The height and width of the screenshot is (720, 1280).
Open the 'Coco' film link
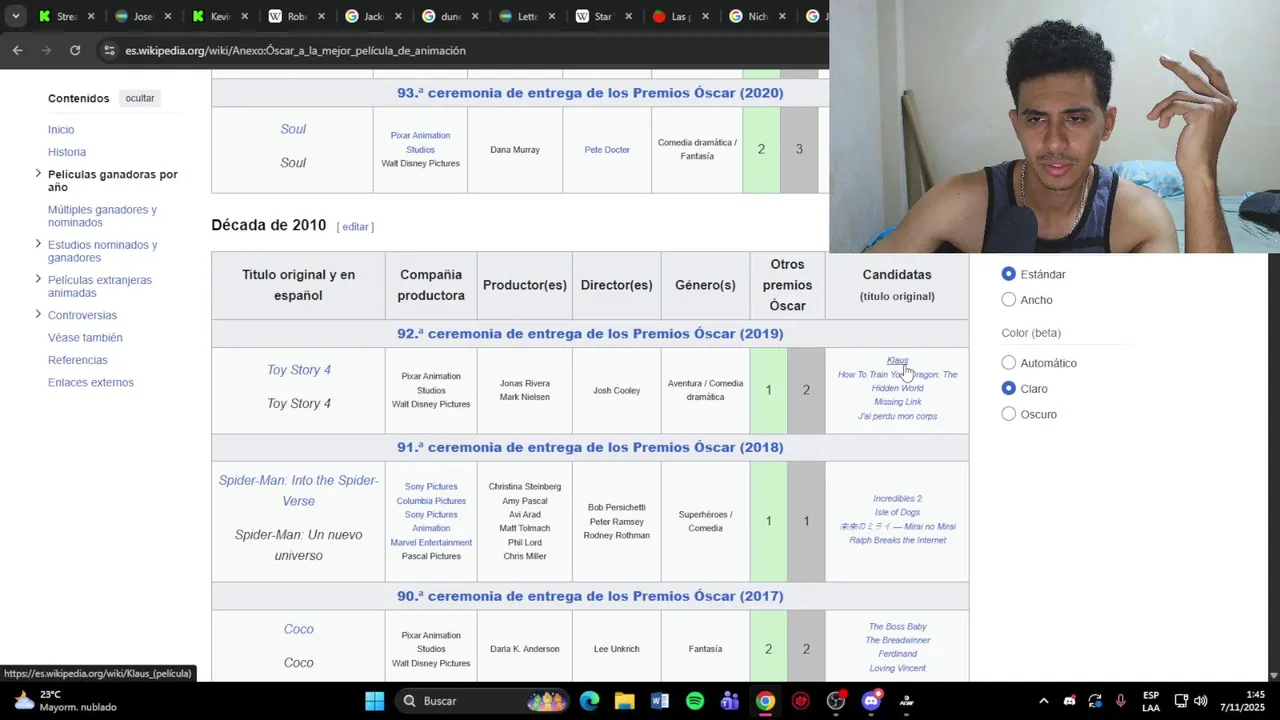pyautogui.click(x=299, y=629)
